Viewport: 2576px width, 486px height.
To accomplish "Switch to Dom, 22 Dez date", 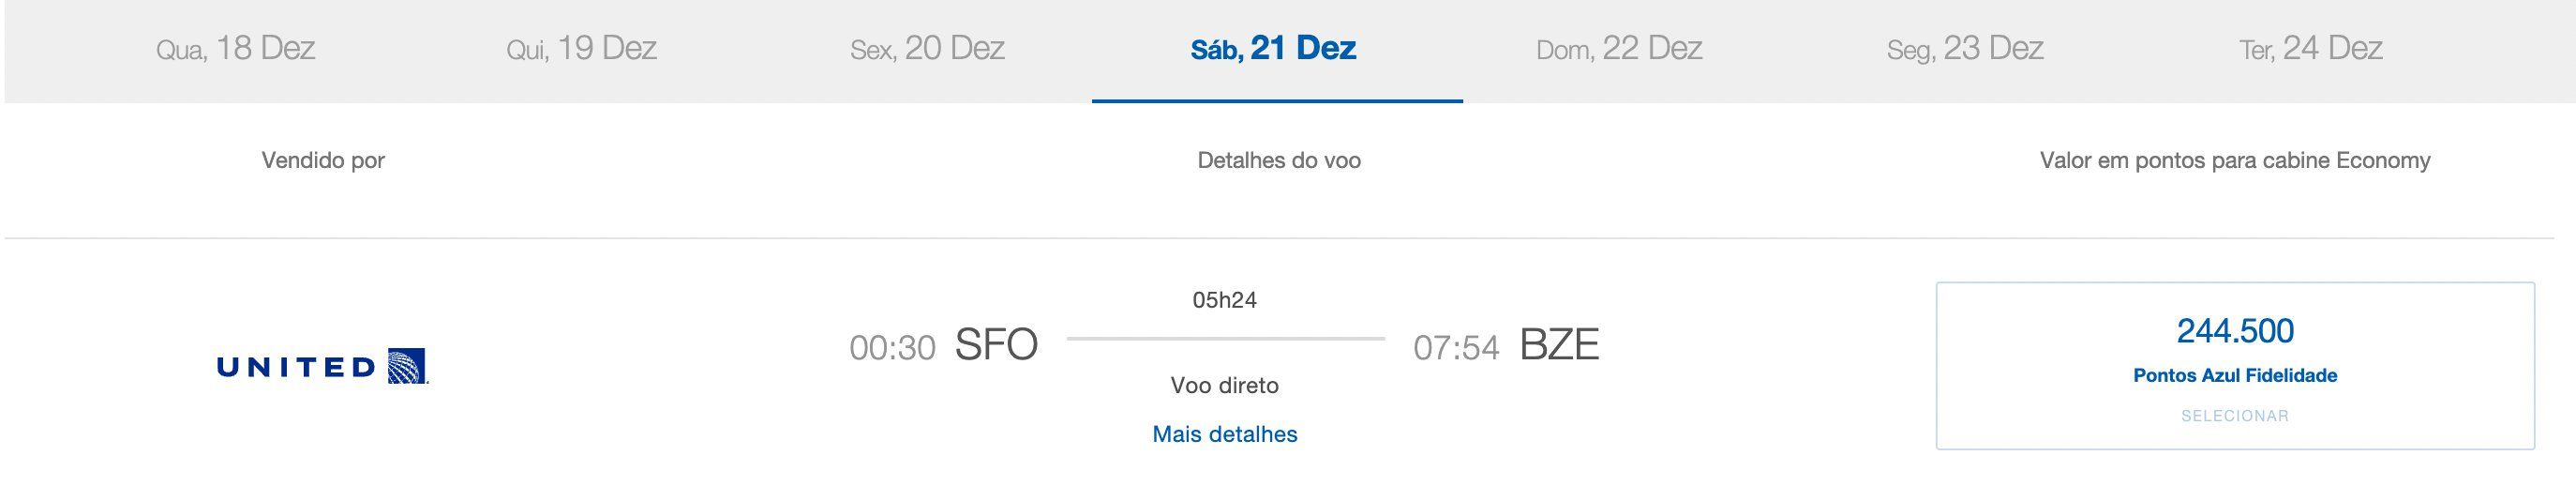I will pyautogui.click(x=1619, y=49).
